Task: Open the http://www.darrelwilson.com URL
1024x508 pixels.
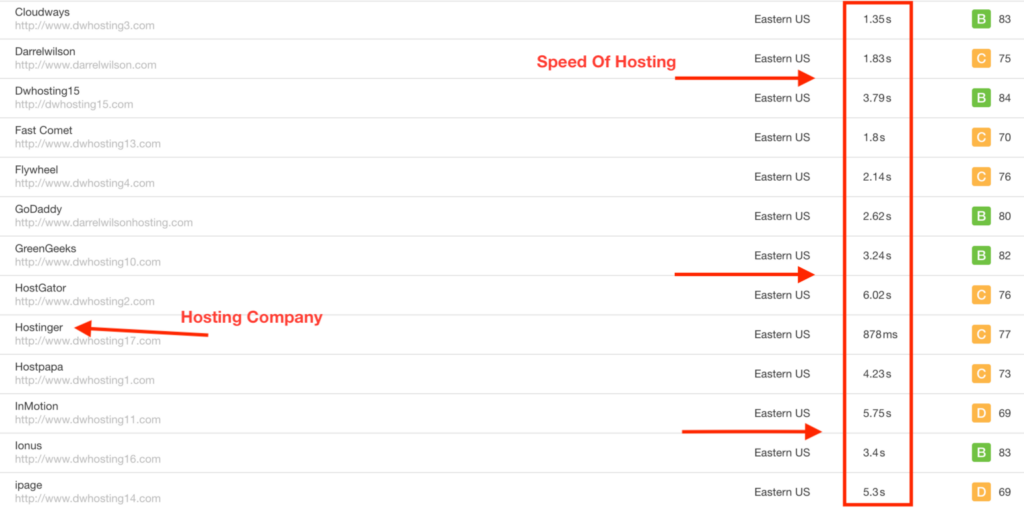Action: point(86,65)
